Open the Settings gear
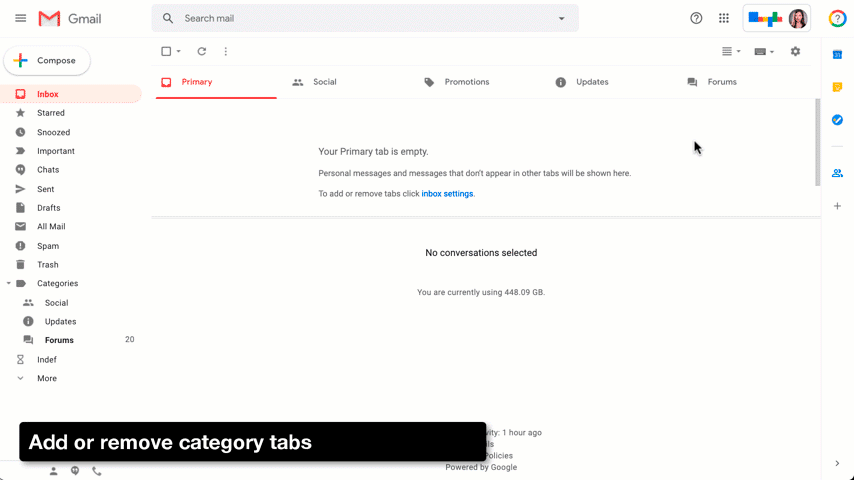This screenshot has width=854, height=480. coord(796,51)
